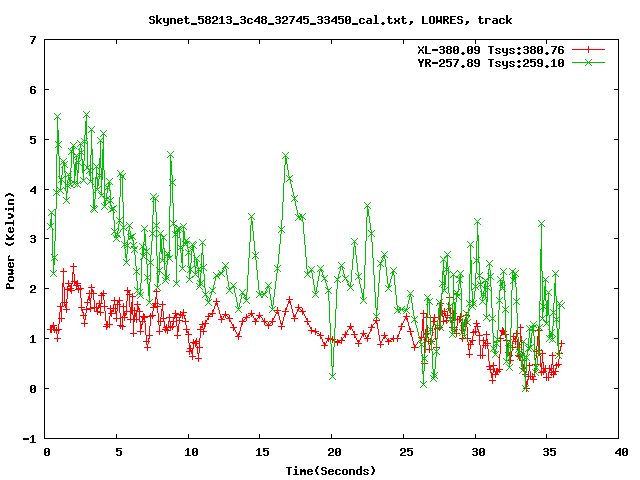
Task: Click x-axis tick label 25
Action: click(406, 452)
